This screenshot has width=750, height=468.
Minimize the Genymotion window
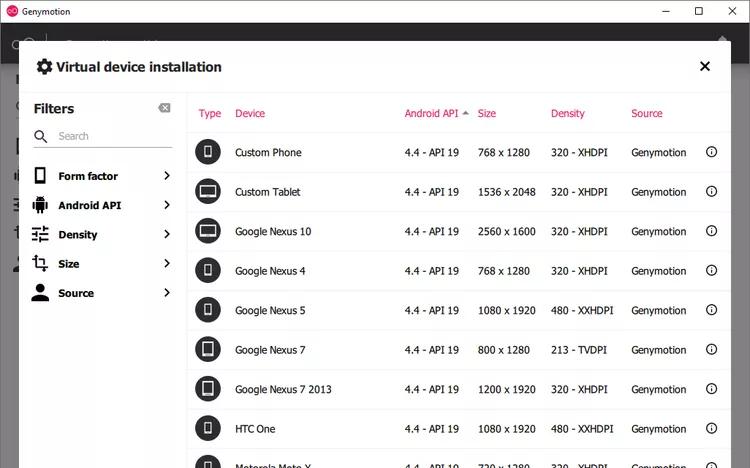point(666,11)
